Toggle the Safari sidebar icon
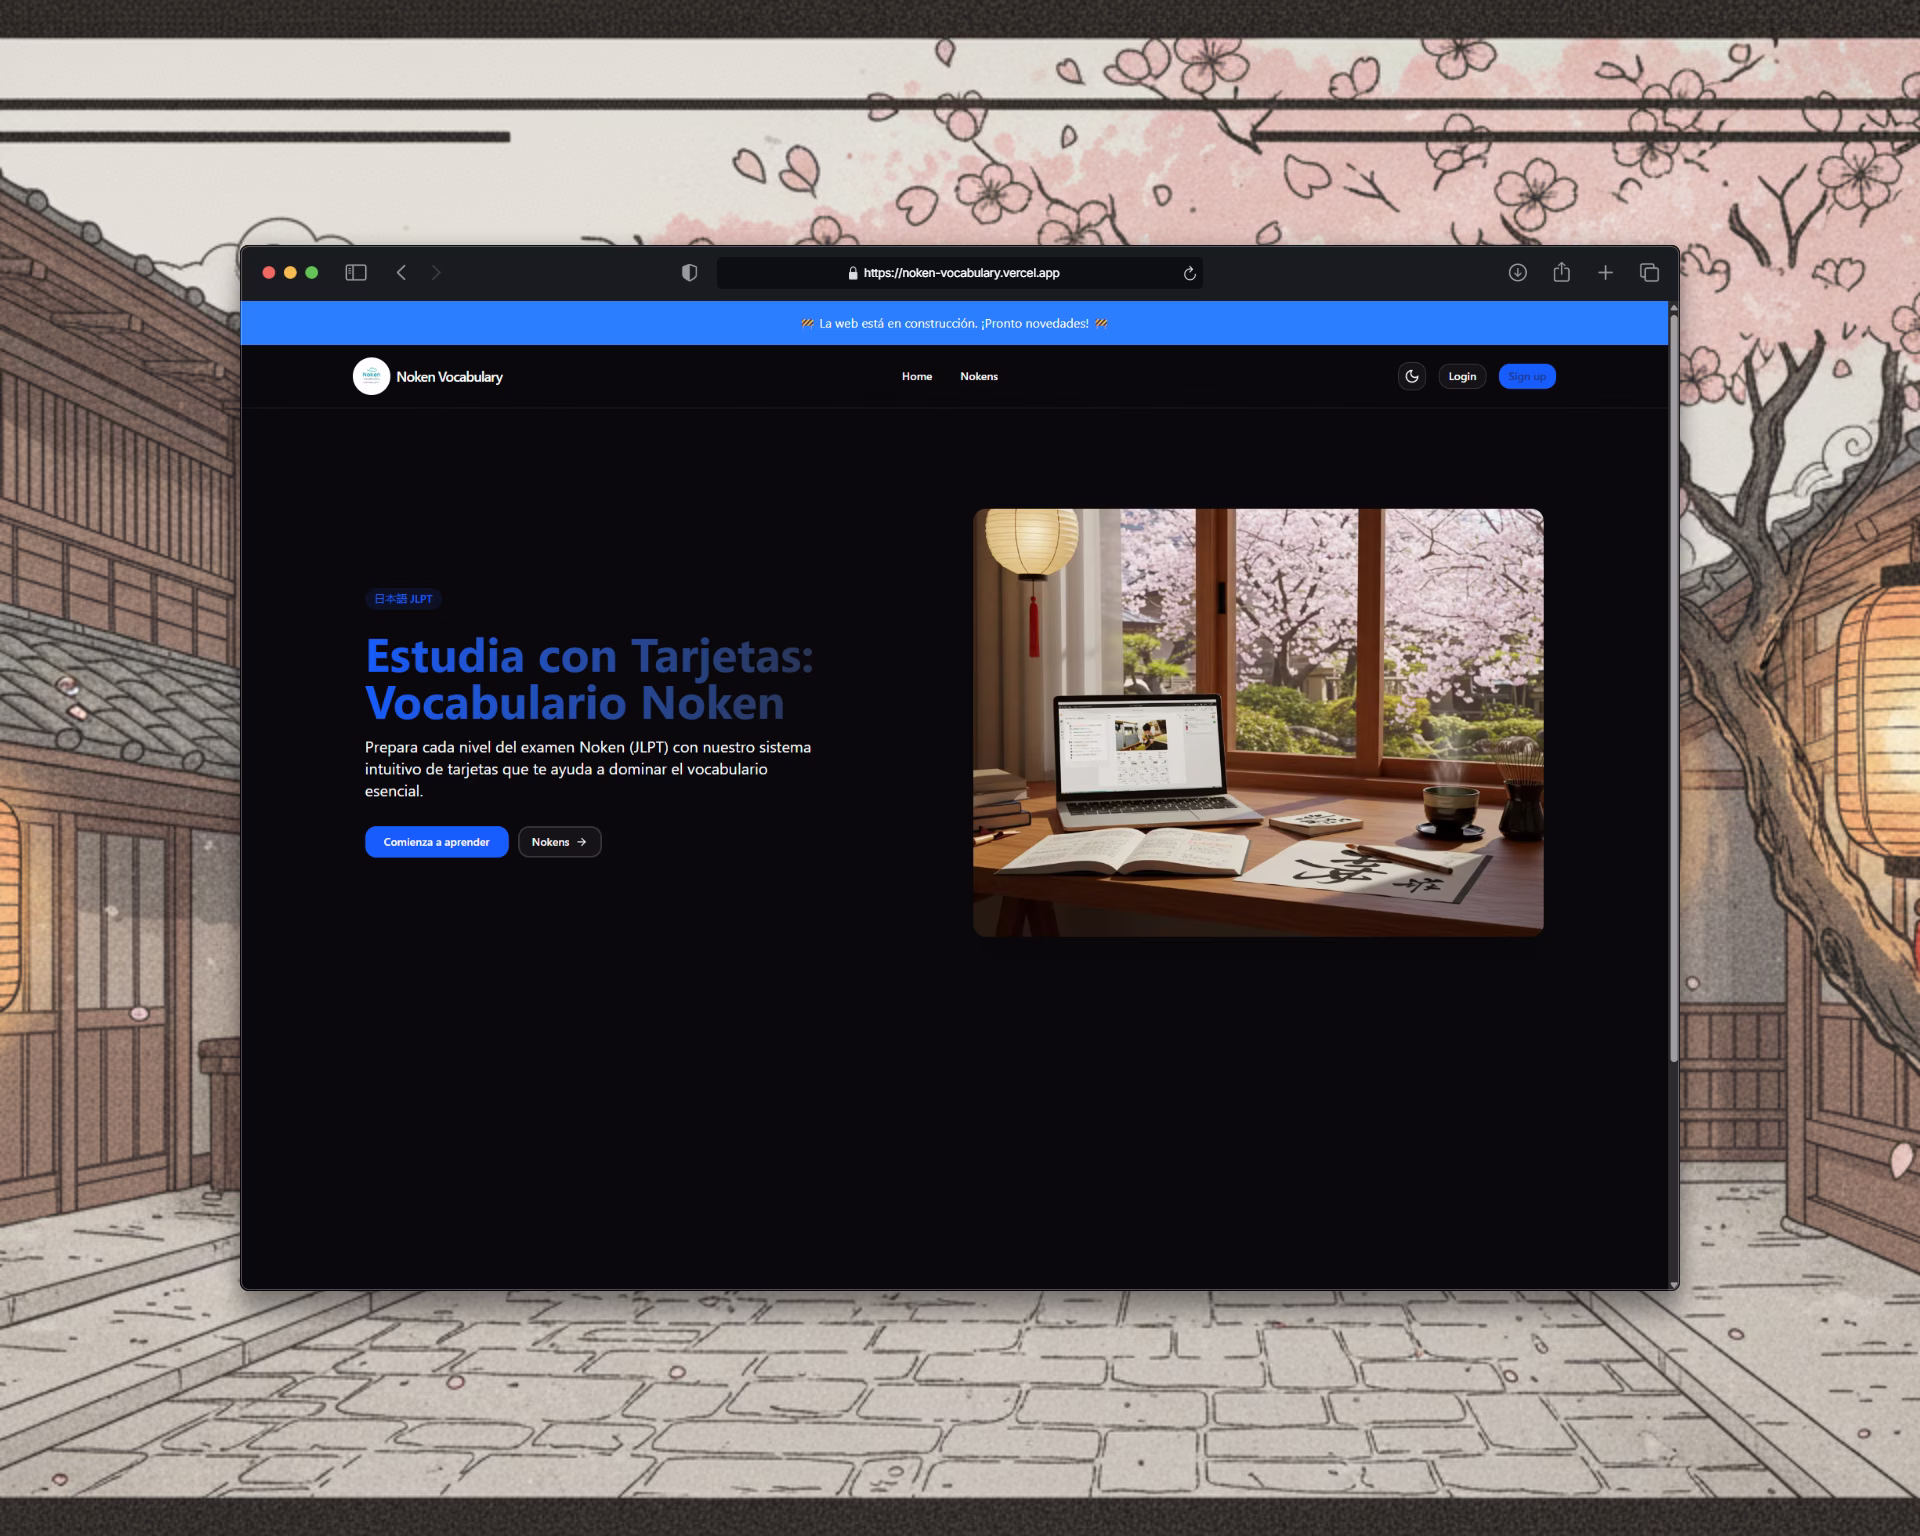 click(356, 272)
